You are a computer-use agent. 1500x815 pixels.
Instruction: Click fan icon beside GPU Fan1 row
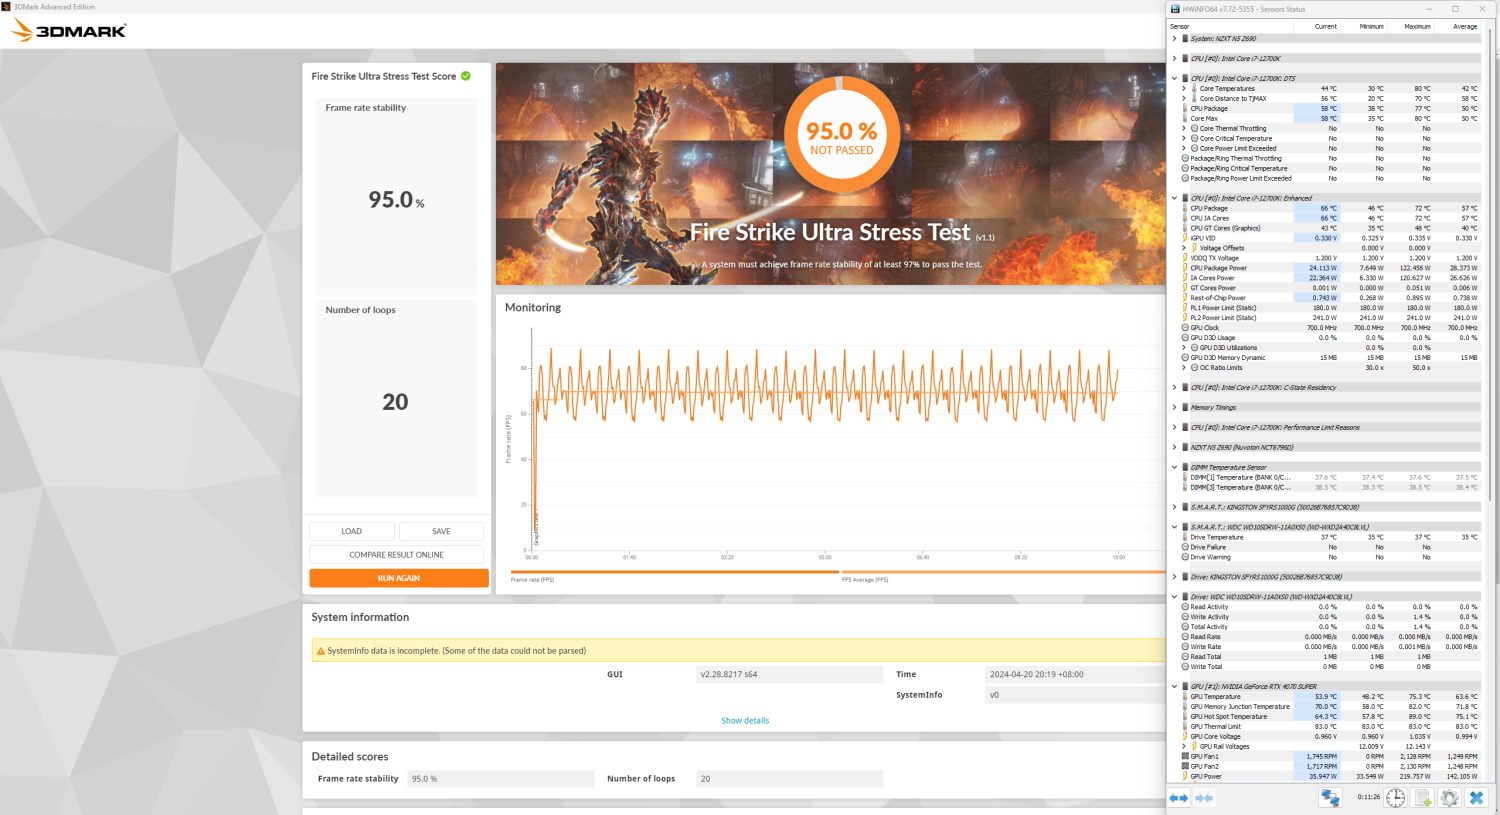point(1186,757)
